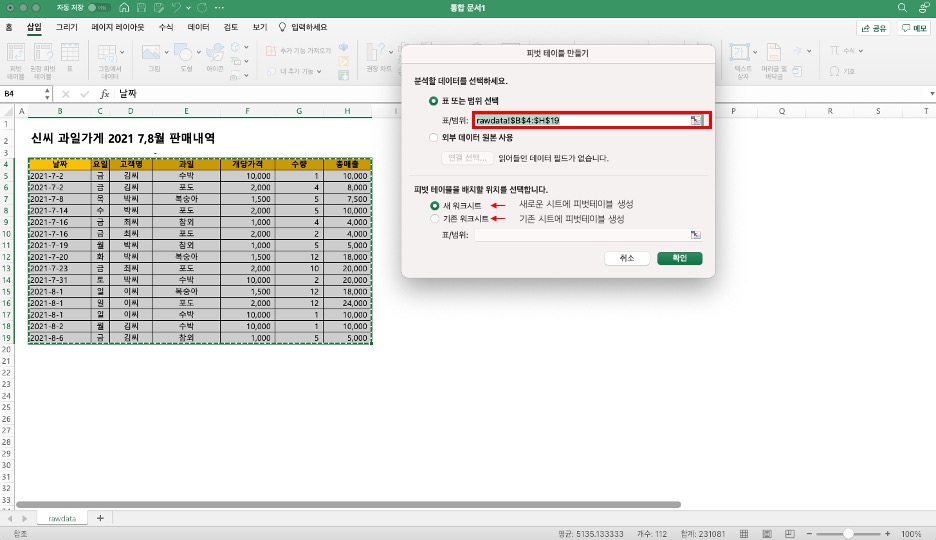Click the 취소 button in dialog
The height and width of the screenshot is (540, 936).
(x=627, y=258)
